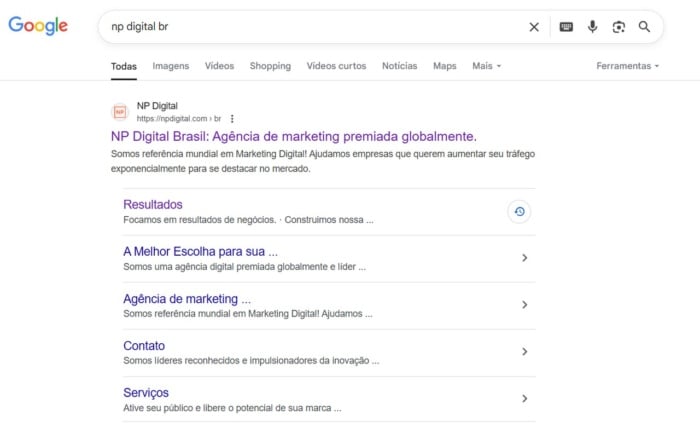
Task: Open the 'A Melhor Escolha para sua ...' sitelink
Action: click(200, 251)
